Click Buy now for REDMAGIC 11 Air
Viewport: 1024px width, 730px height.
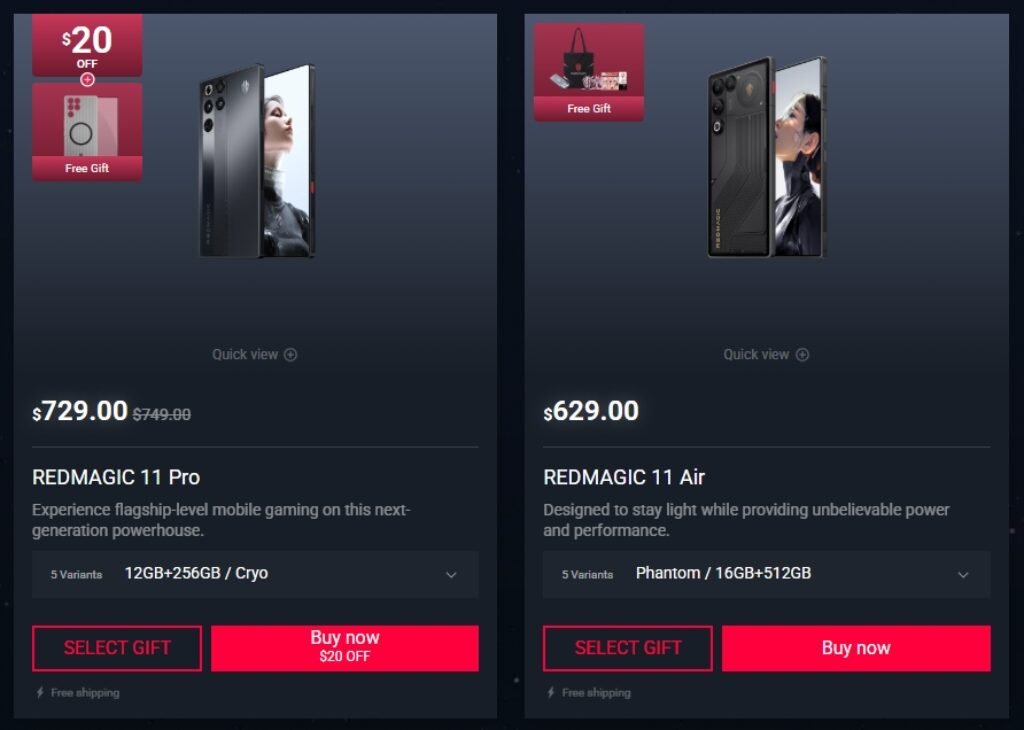(x=856, y=648)
